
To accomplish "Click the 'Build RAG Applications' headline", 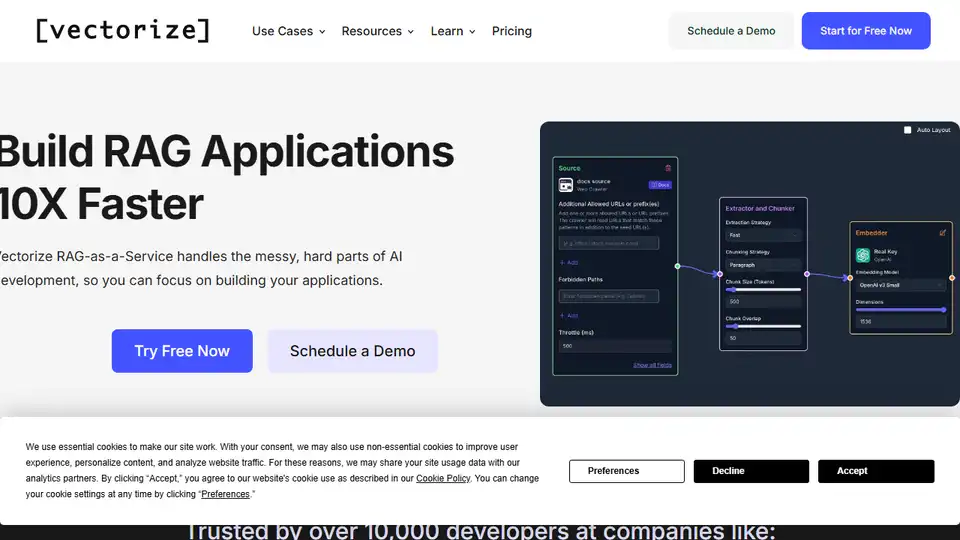I will 227,152.
